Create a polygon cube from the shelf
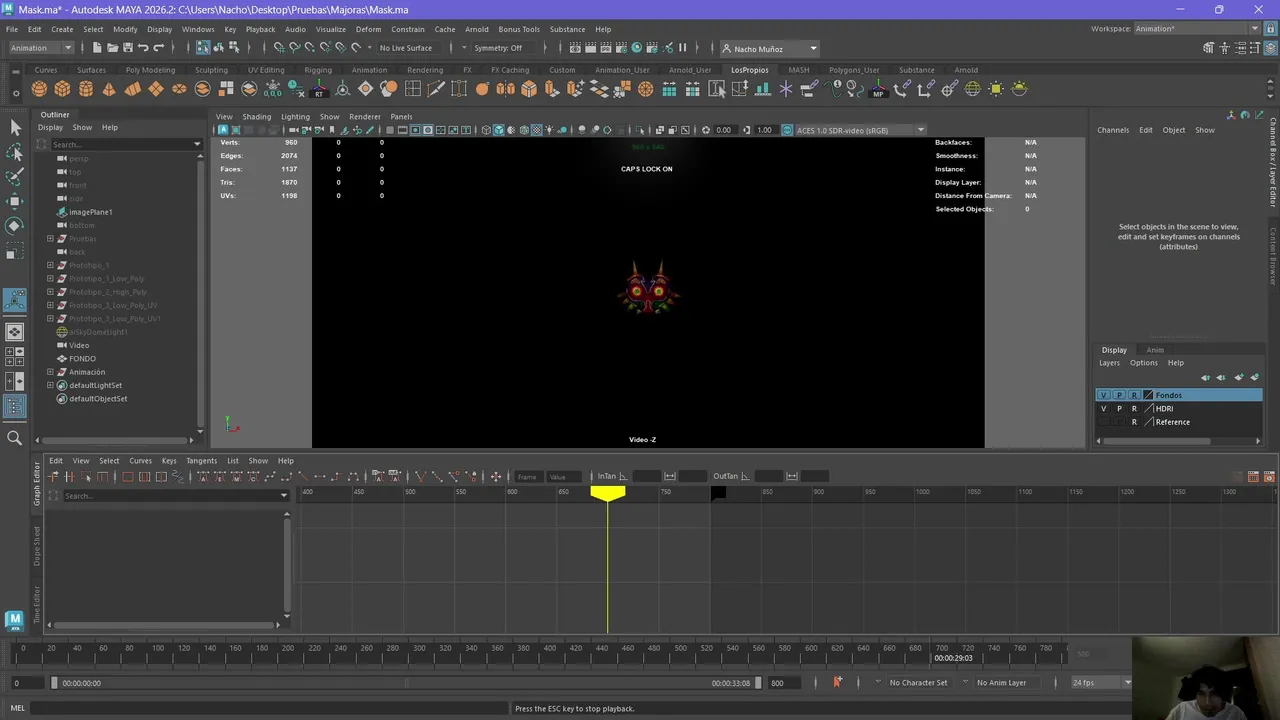The height and width of the screenshot is (720, 1280). point(62,89)
